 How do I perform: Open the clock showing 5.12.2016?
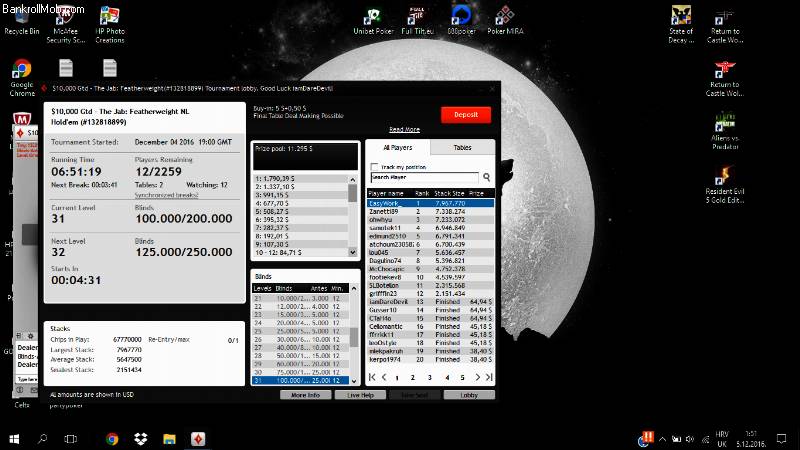click(x=751, y=439)
